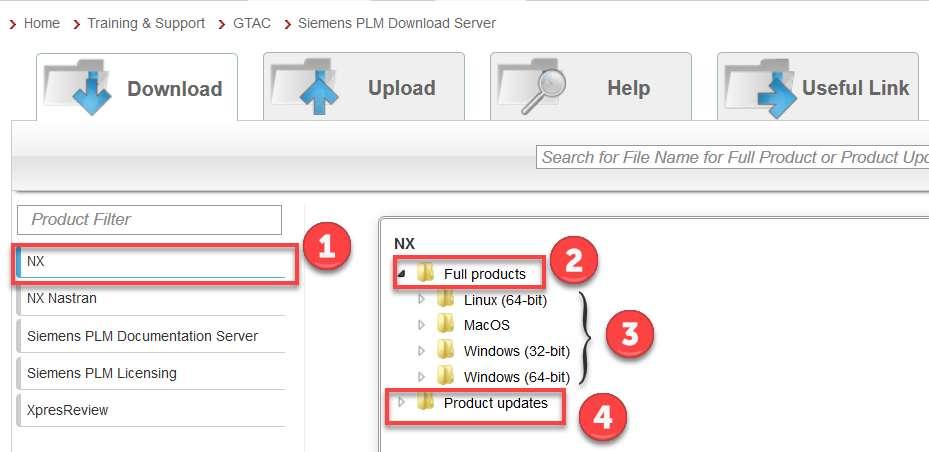Focus the Product Filter field
This screenshot has height=452, width=929.
[x=149, y=220]
